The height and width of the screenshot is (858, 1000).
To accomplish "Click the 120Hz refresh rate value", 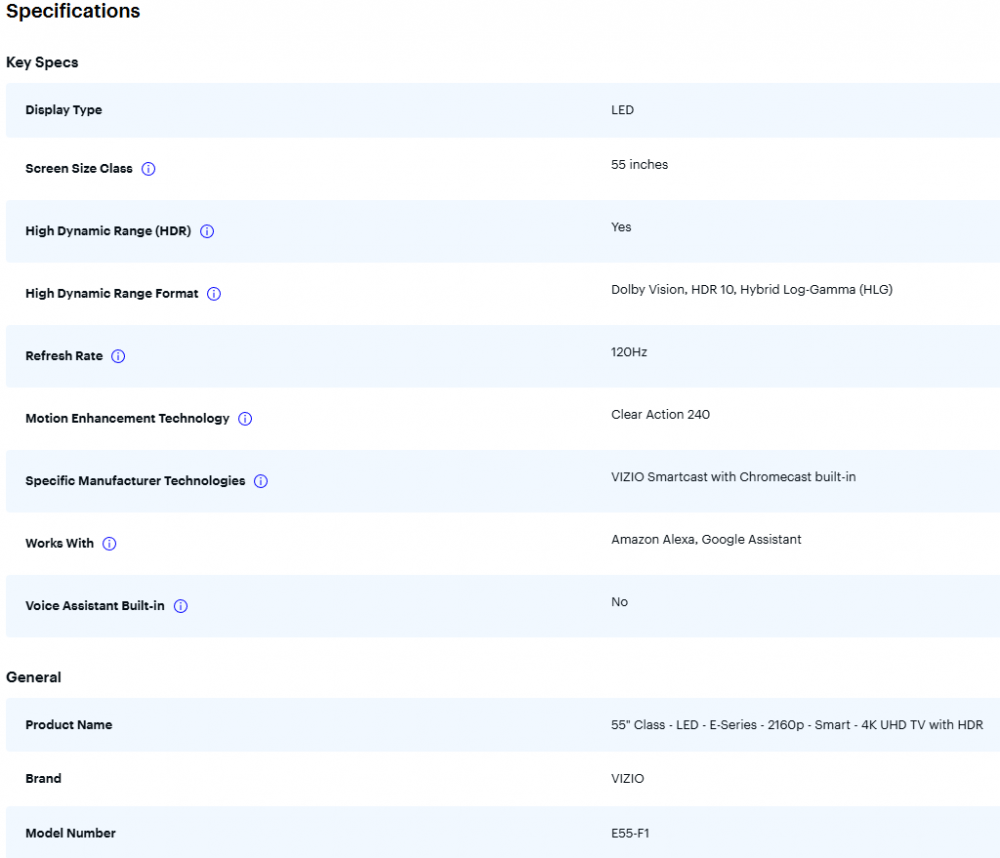I will [629, 352].
